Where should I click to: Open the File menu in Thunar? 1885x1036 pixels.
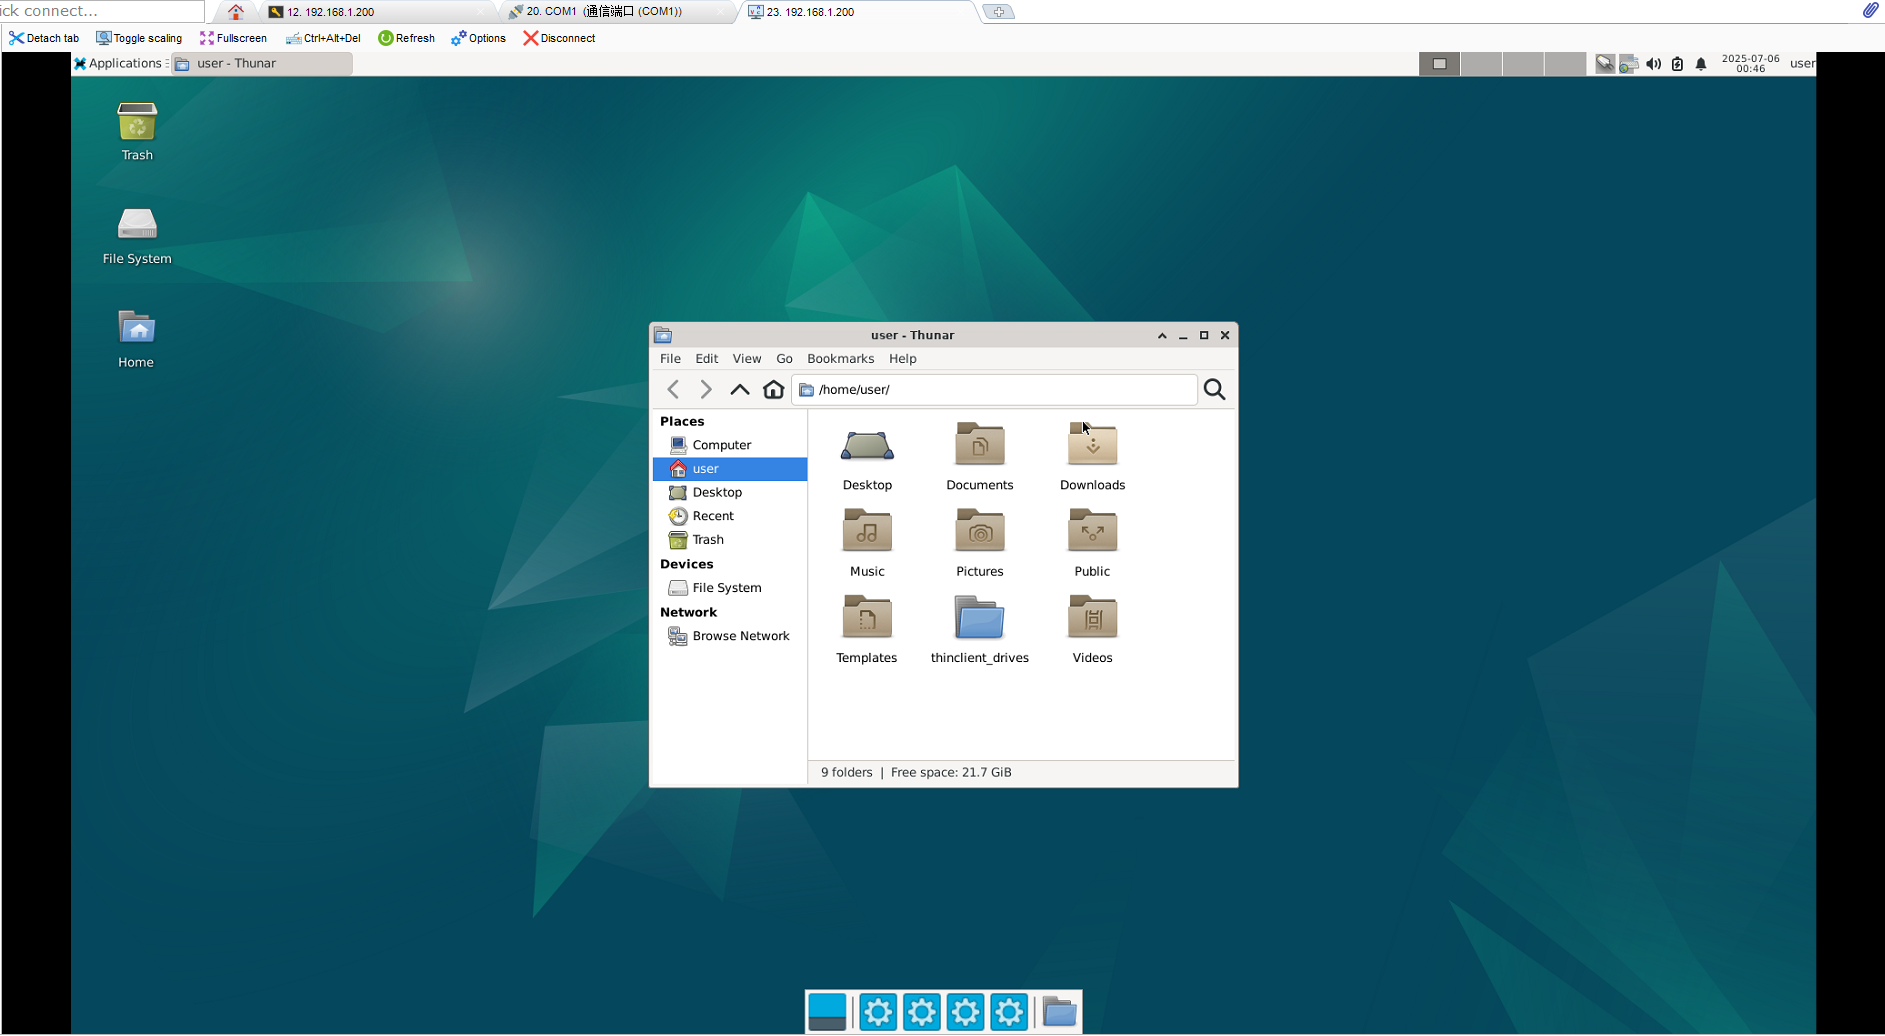pos(670,359)
